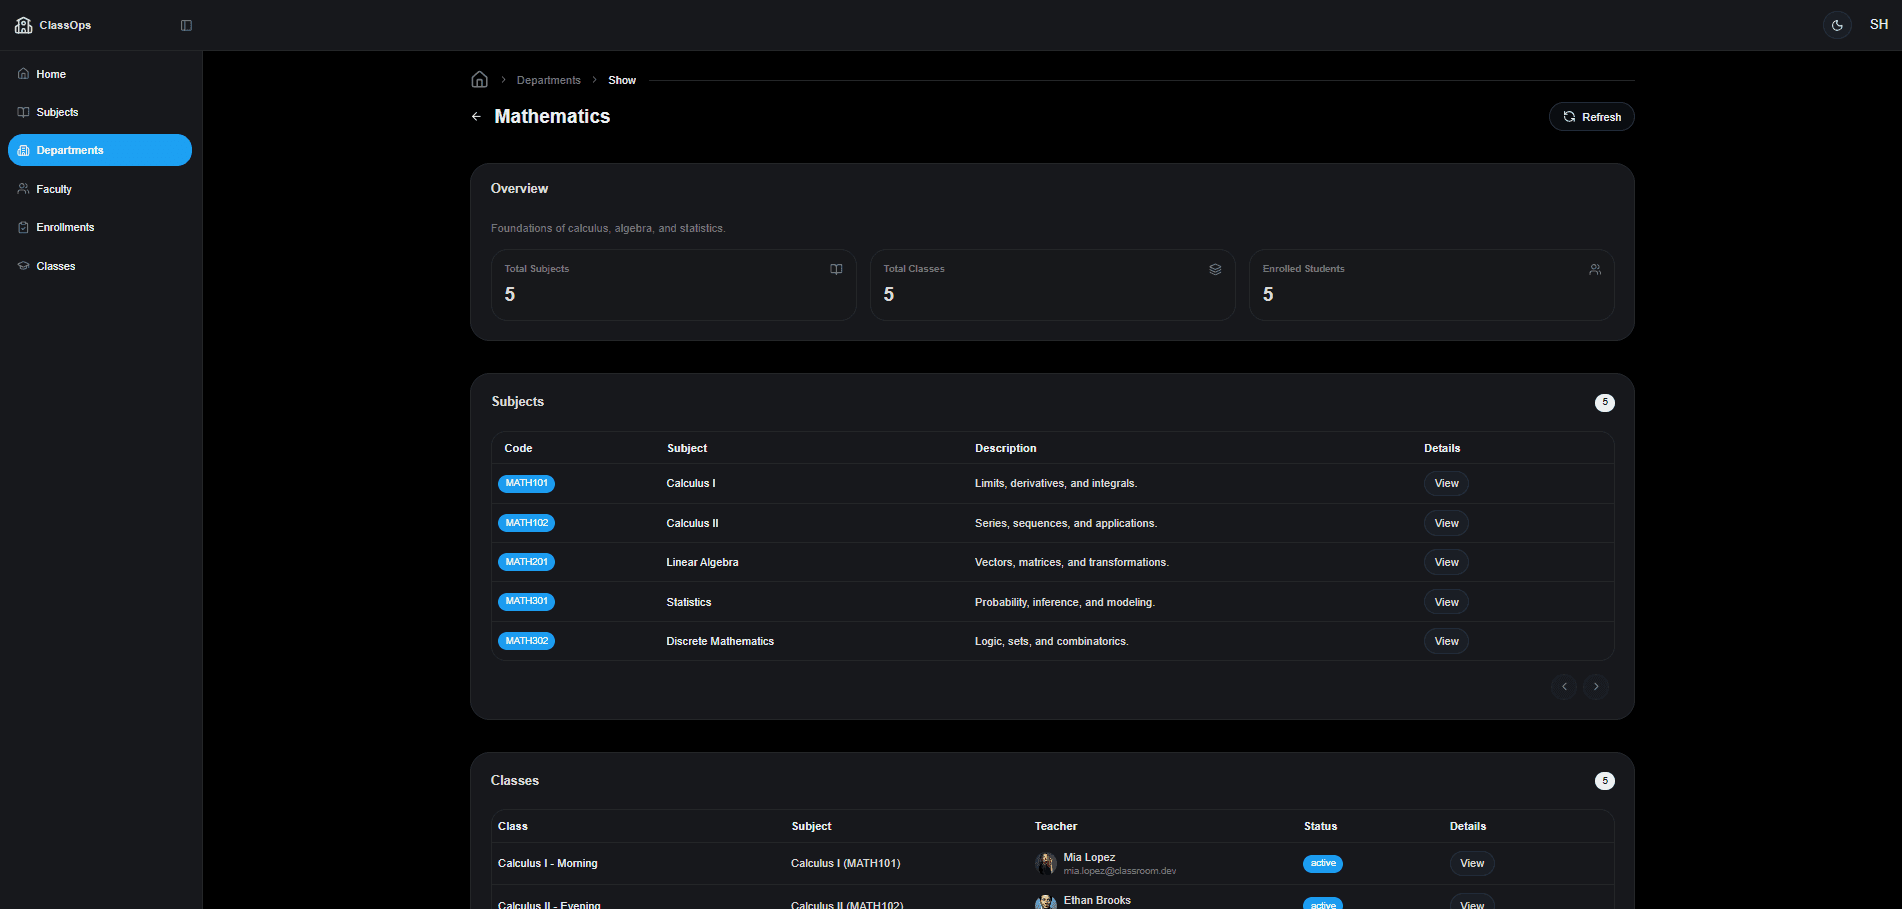Viewport: 1902px width, 909px height.
Task: Click the Description column header in Subjects
Action: [1005, 448]
